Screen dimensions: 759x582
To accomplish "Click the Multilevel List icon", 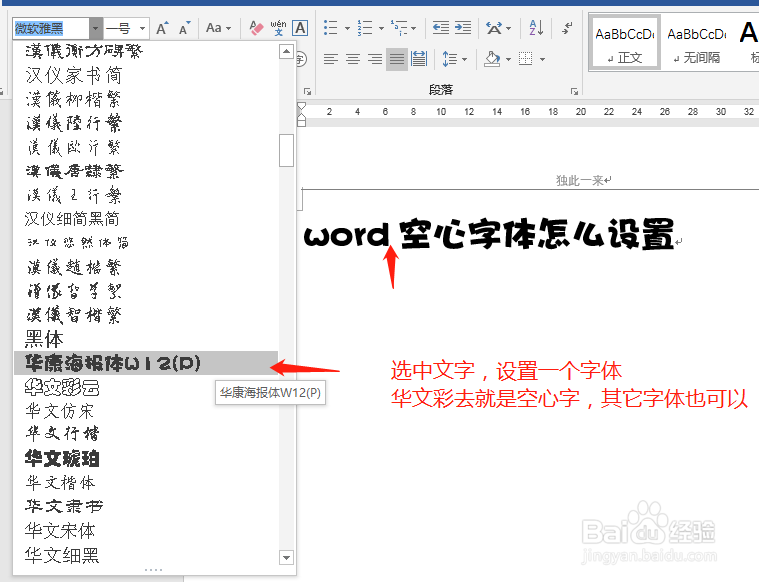I will tap(400, 28).
